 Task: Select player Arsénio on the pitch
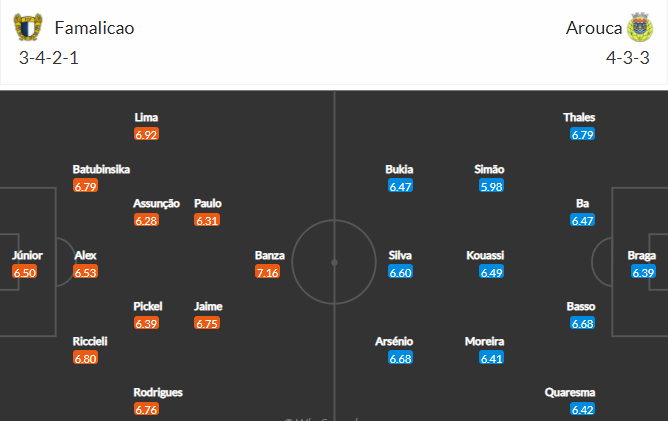coord(394,341)
